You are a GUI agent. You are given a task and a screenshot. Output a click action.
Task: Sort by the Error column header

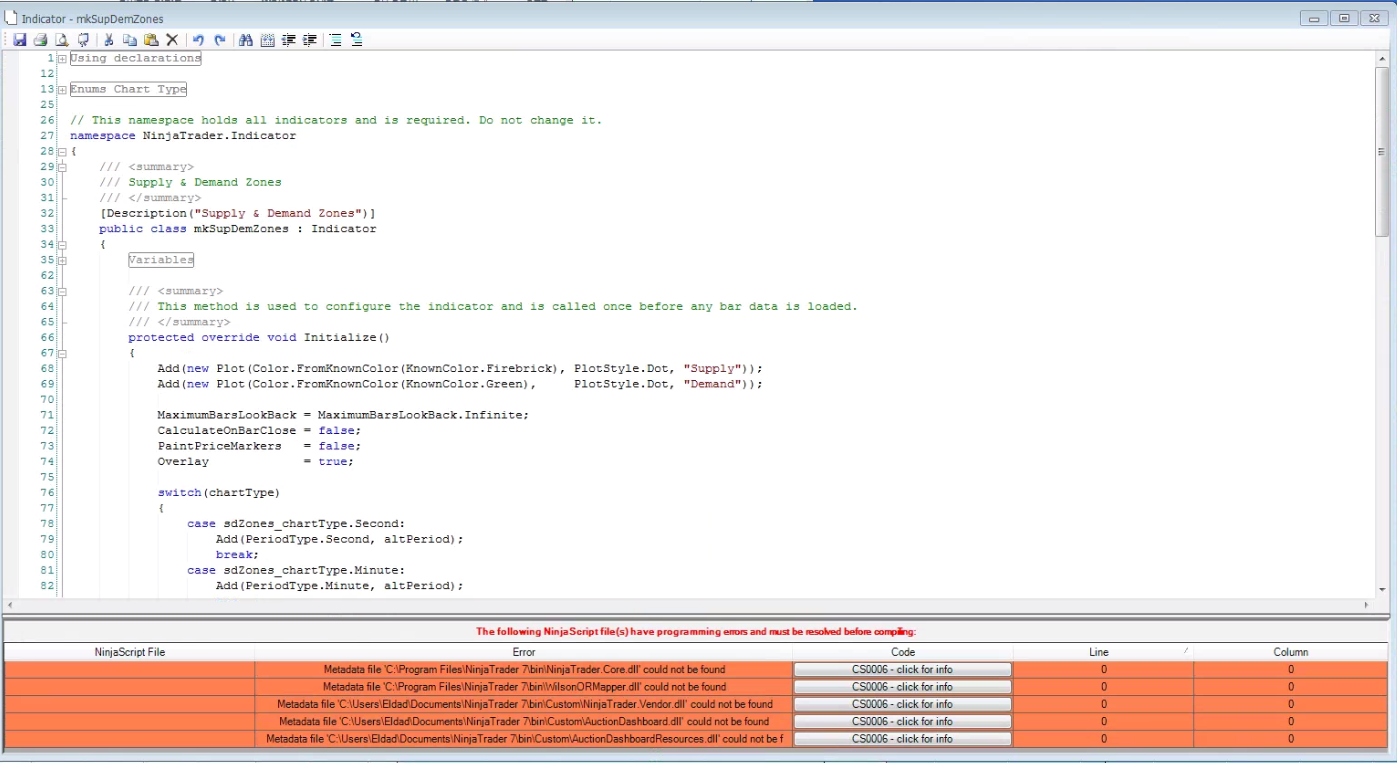pyautogui.click(x=523, y=652)
